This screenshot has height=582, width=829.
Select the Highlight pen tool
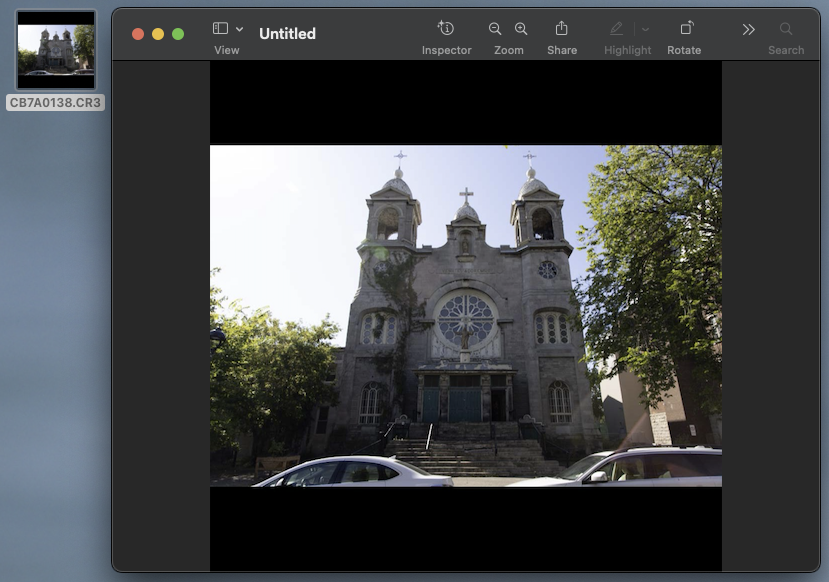(616, 29)
